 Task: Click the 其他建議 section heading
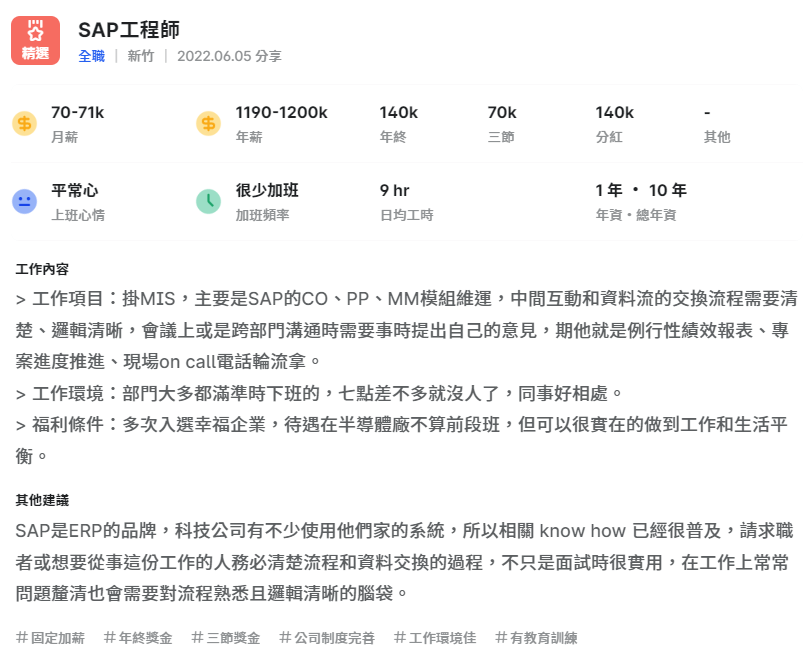42,500
